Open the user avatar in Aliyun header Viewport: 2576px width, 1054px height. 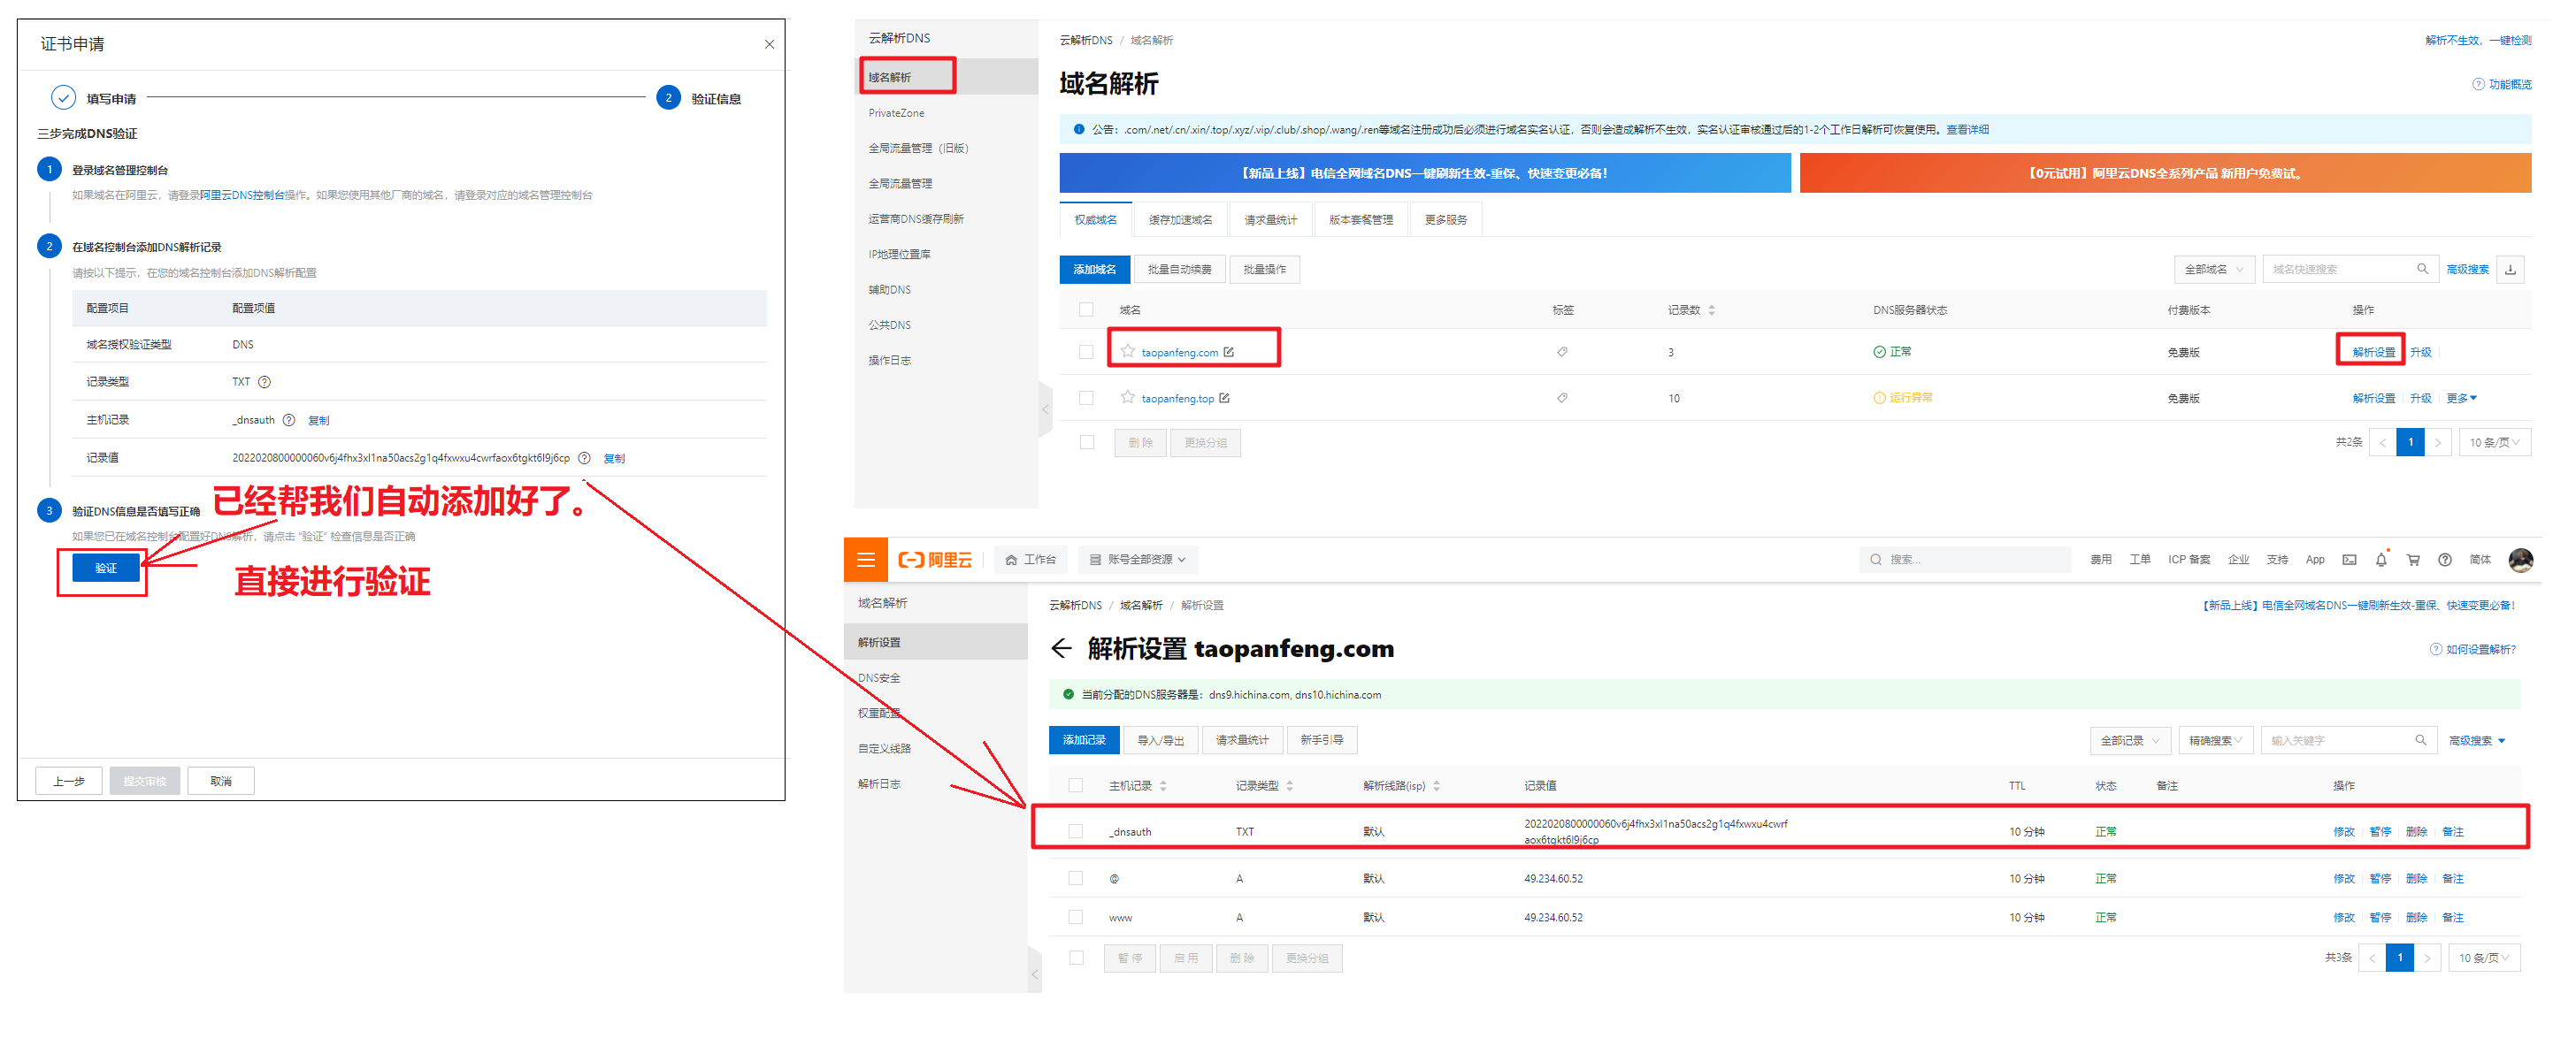click(2520, 560)
